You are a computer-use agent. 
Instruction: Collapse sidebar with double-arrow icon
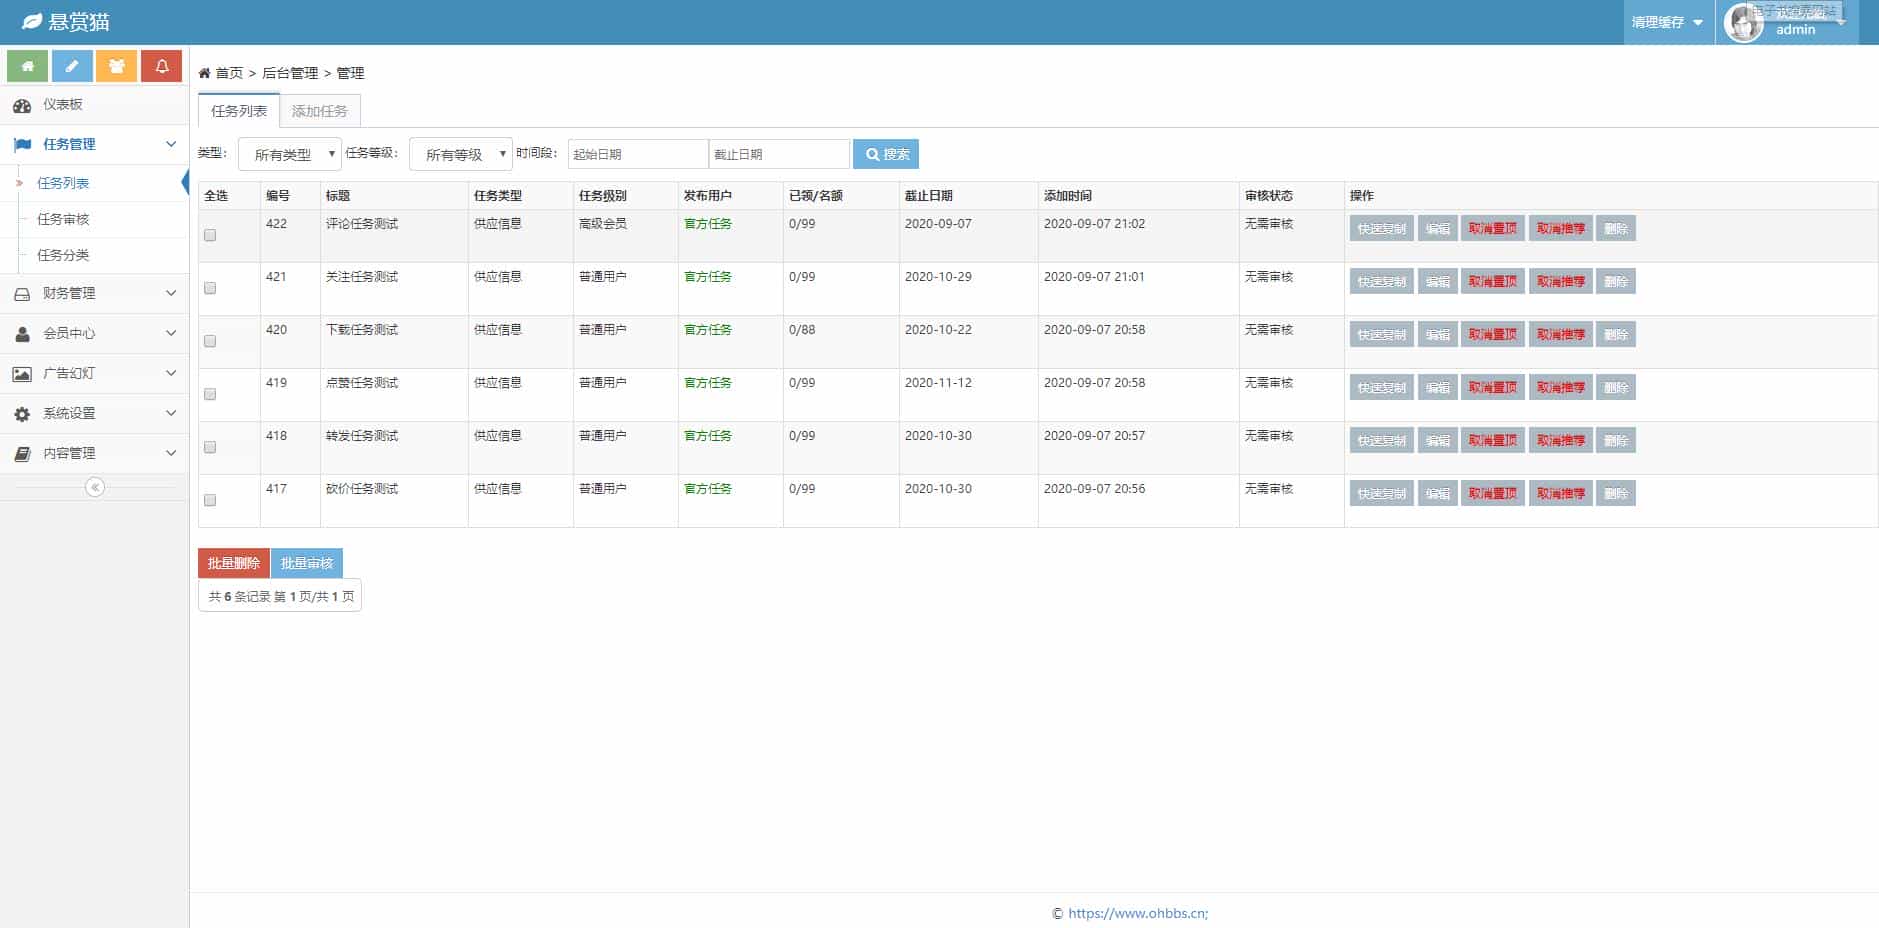coord(95,487)
